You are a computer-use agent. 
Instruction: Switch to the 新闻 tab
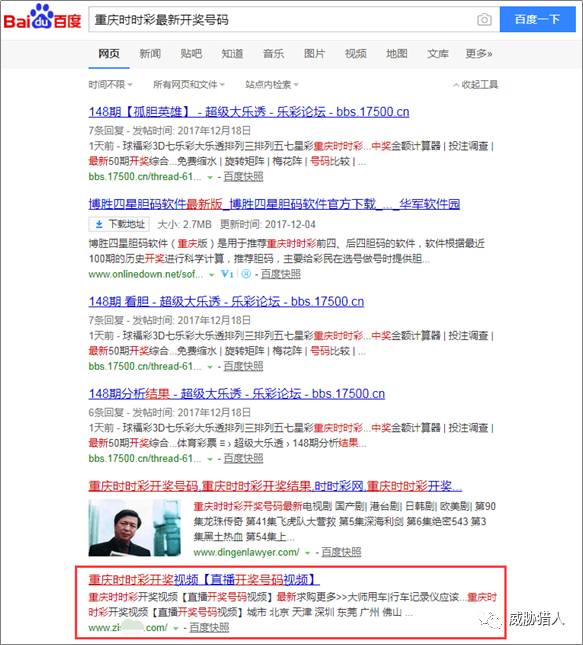(150, 53)
